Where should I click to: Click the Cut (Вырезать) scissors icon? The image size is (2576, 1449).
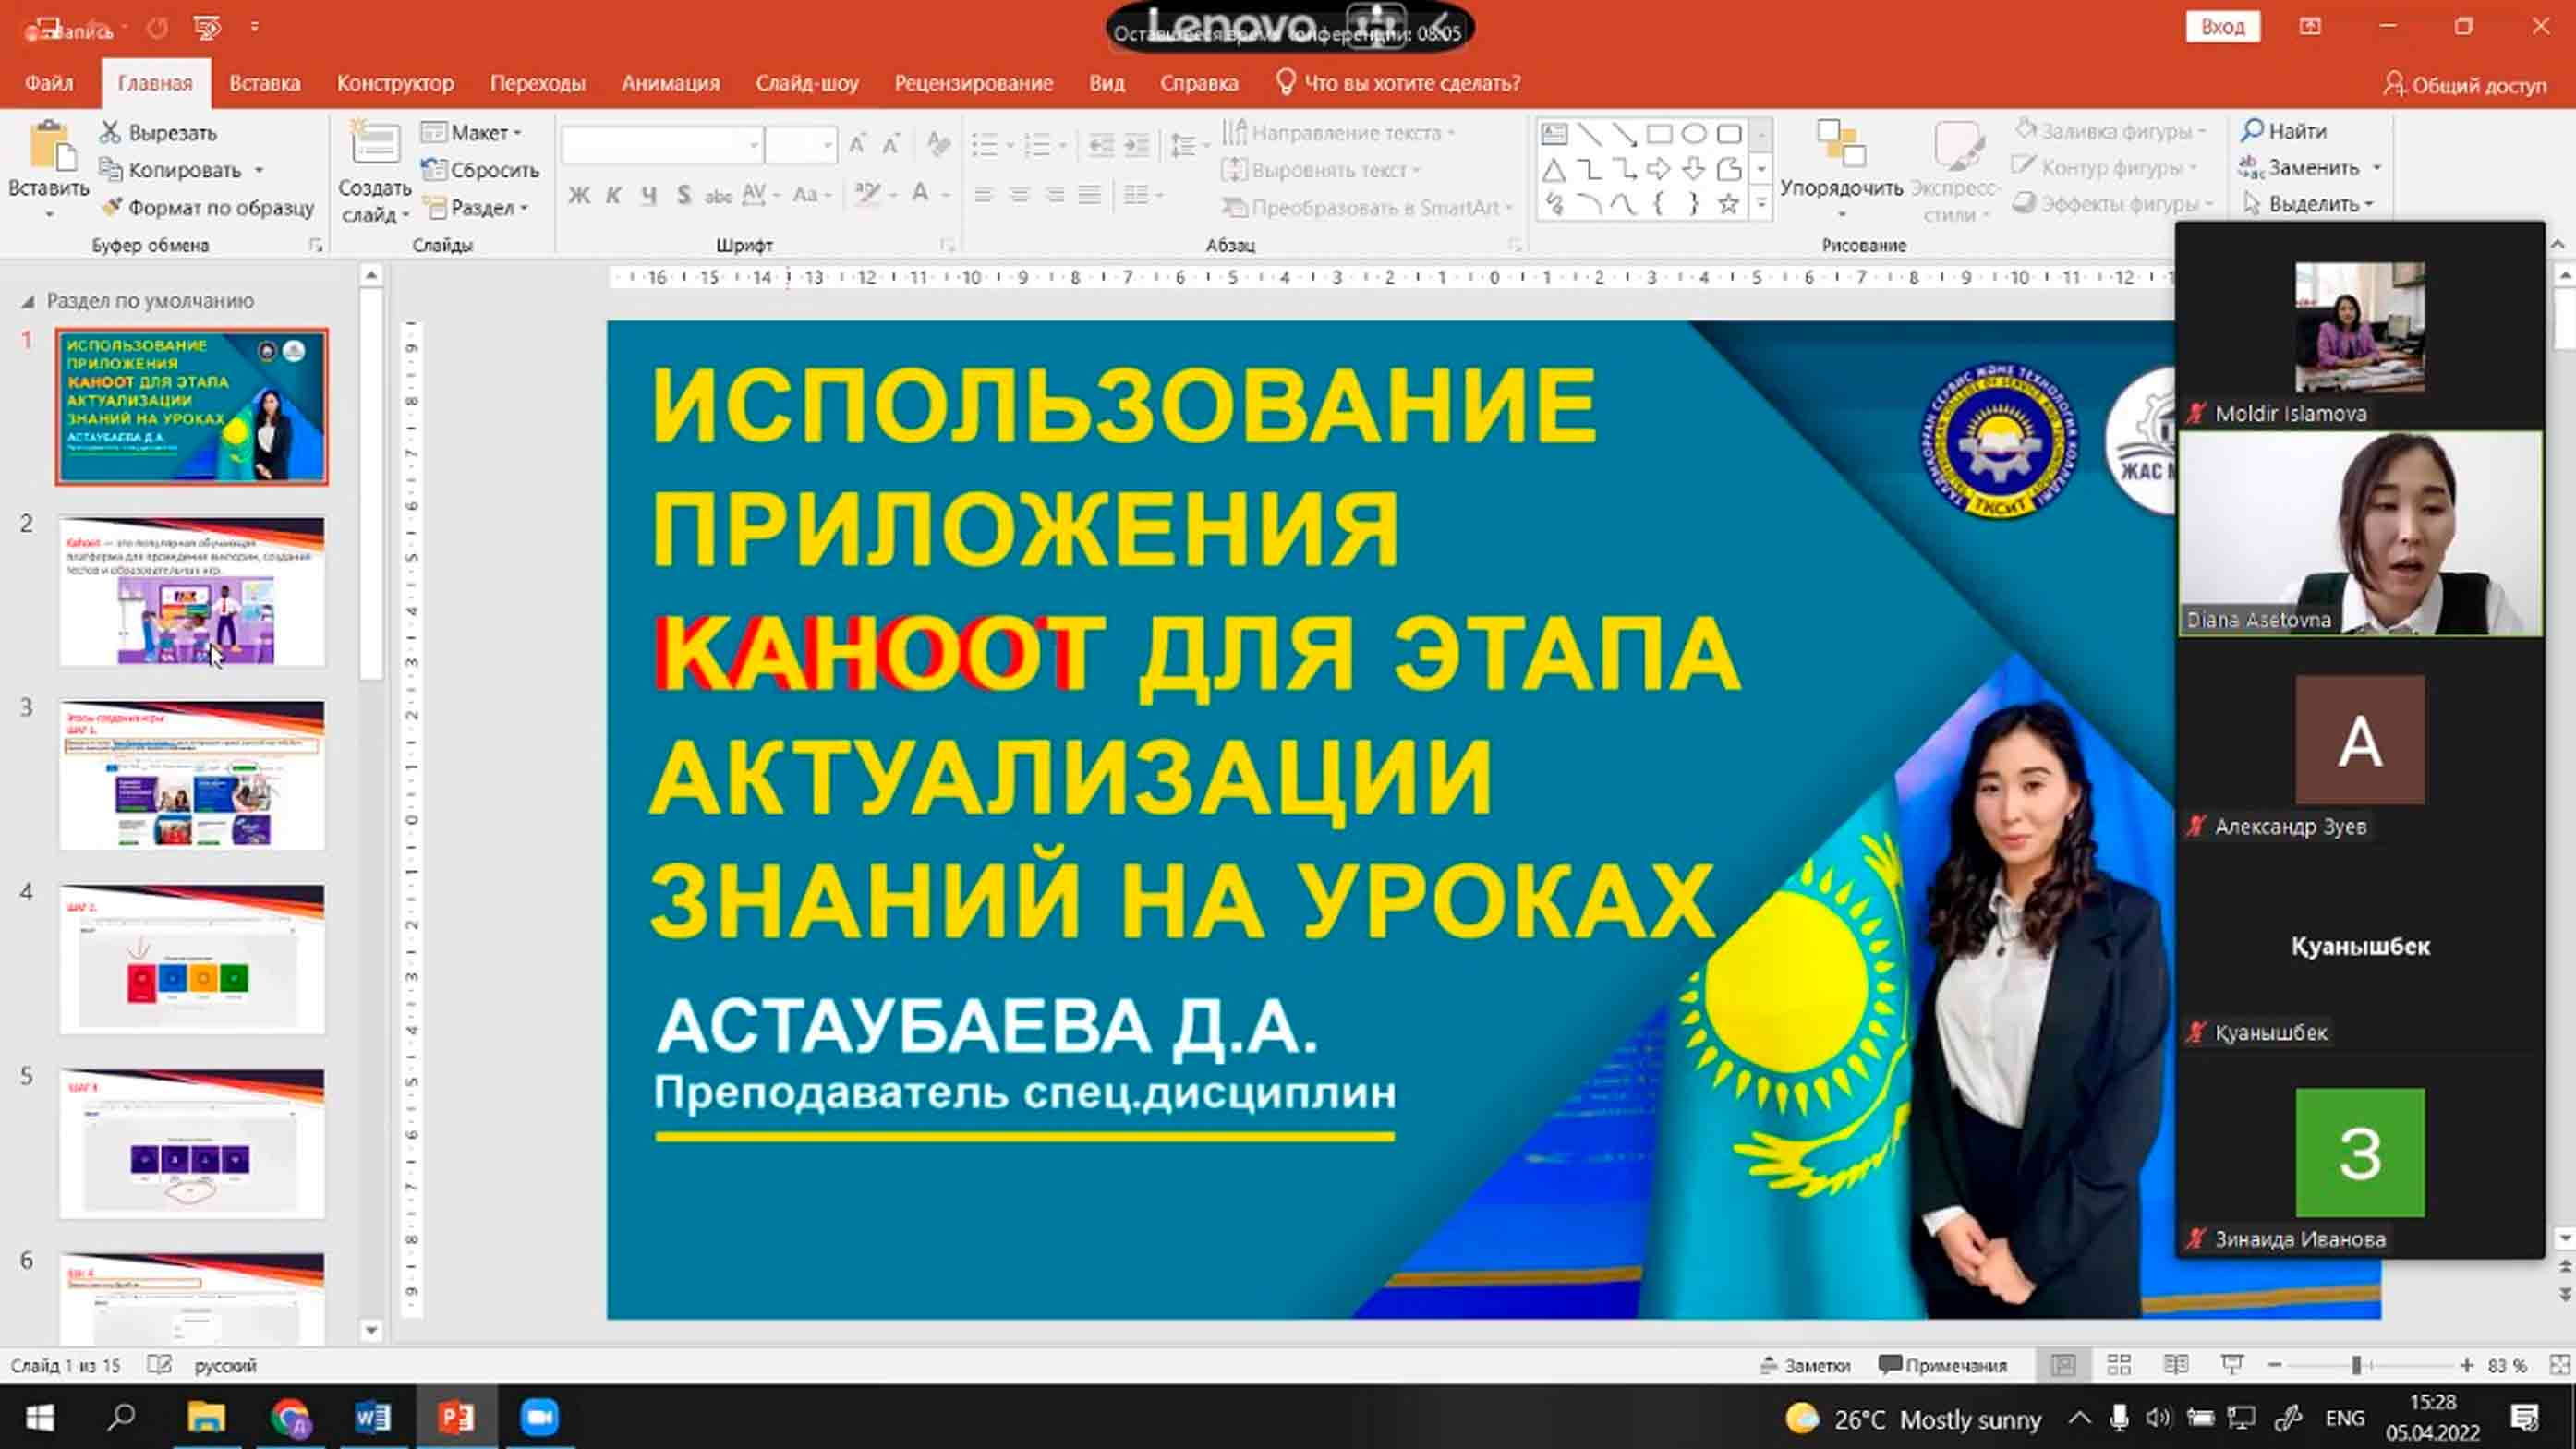(x=110, y=132)
